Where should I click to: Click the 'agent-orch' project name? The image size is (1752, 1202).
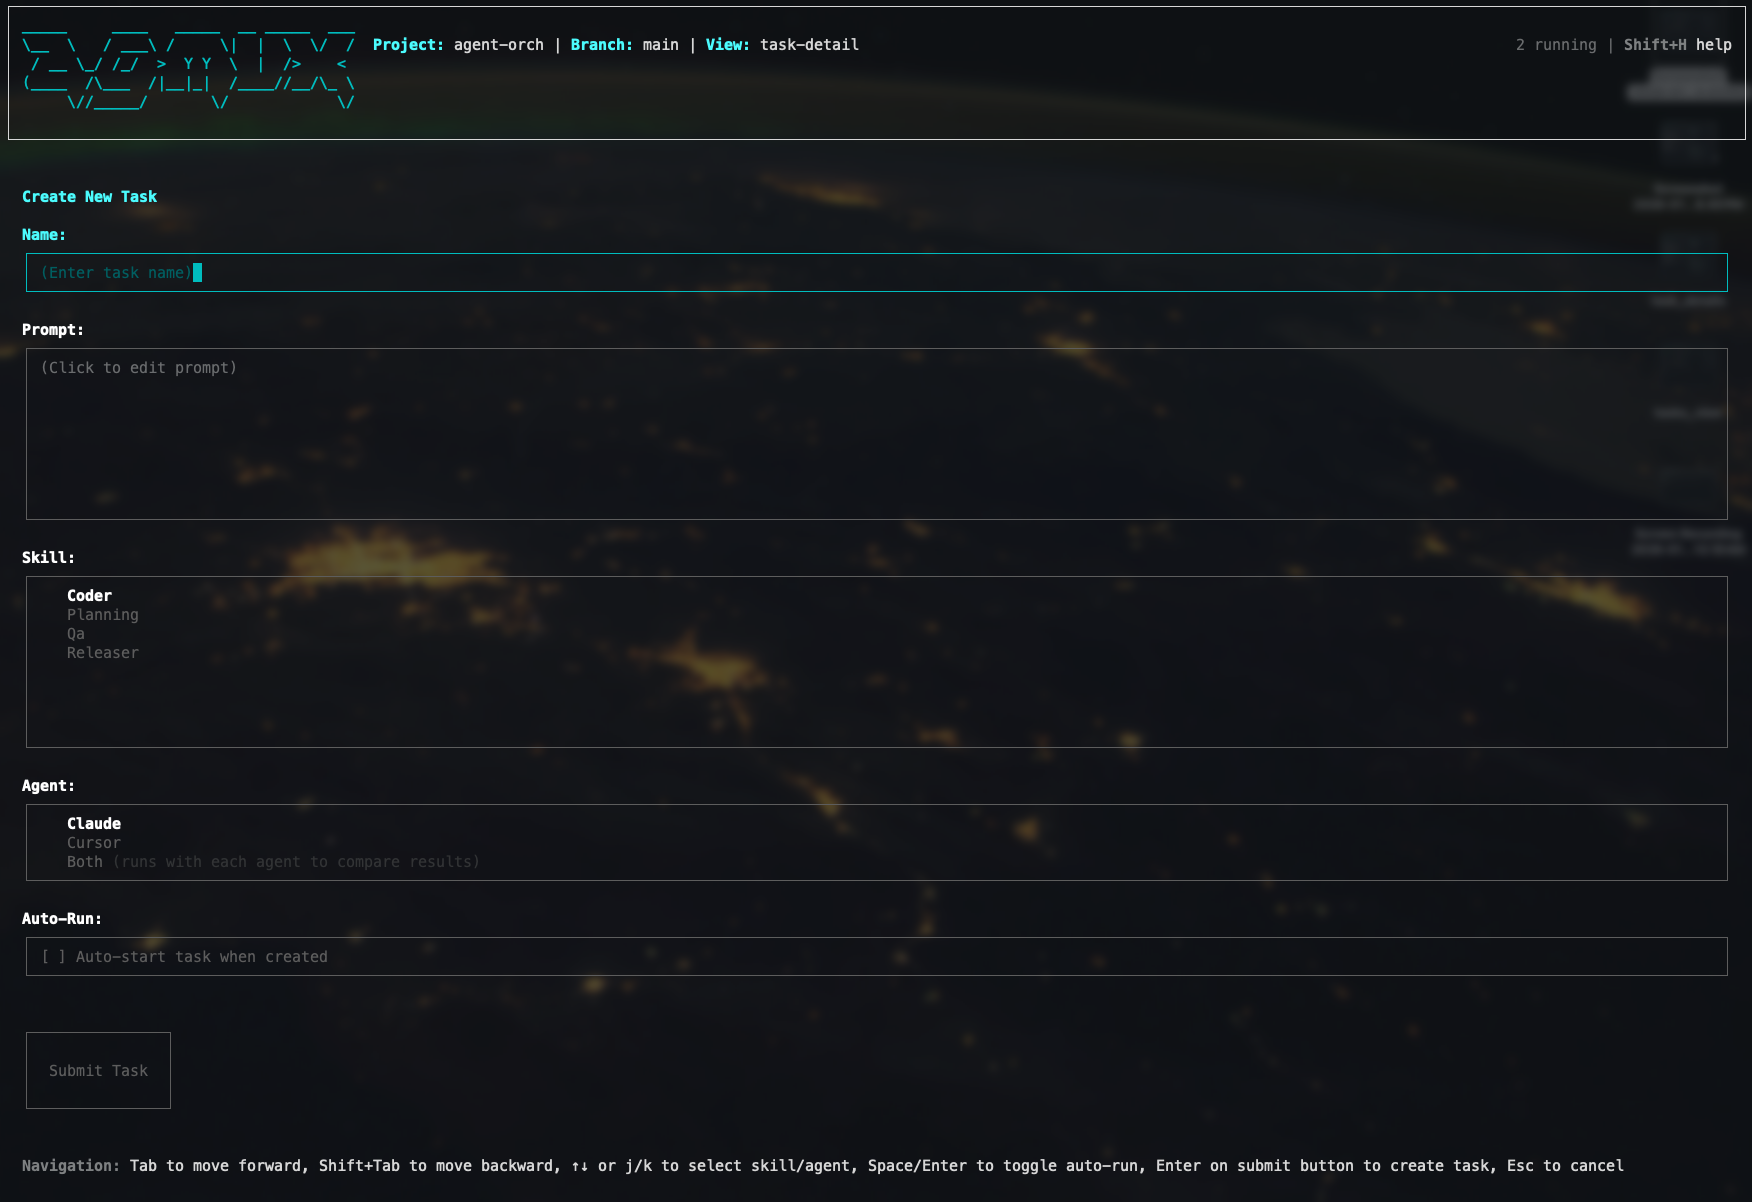point(499,45)
